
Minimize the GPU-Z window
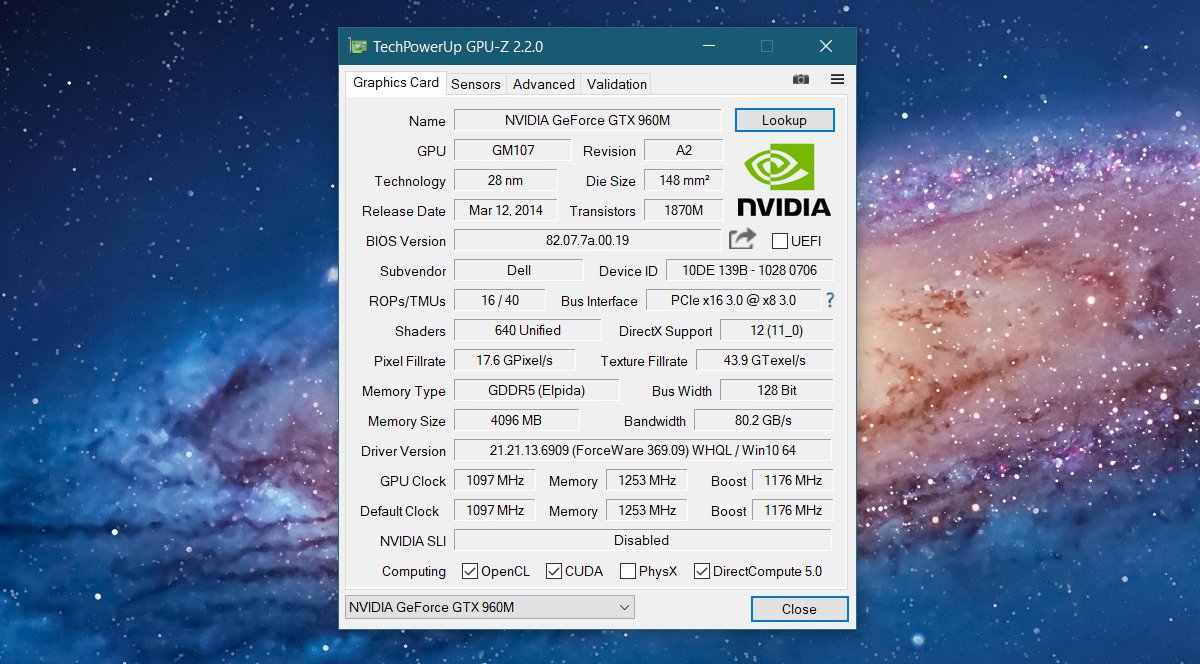(708, 46)
